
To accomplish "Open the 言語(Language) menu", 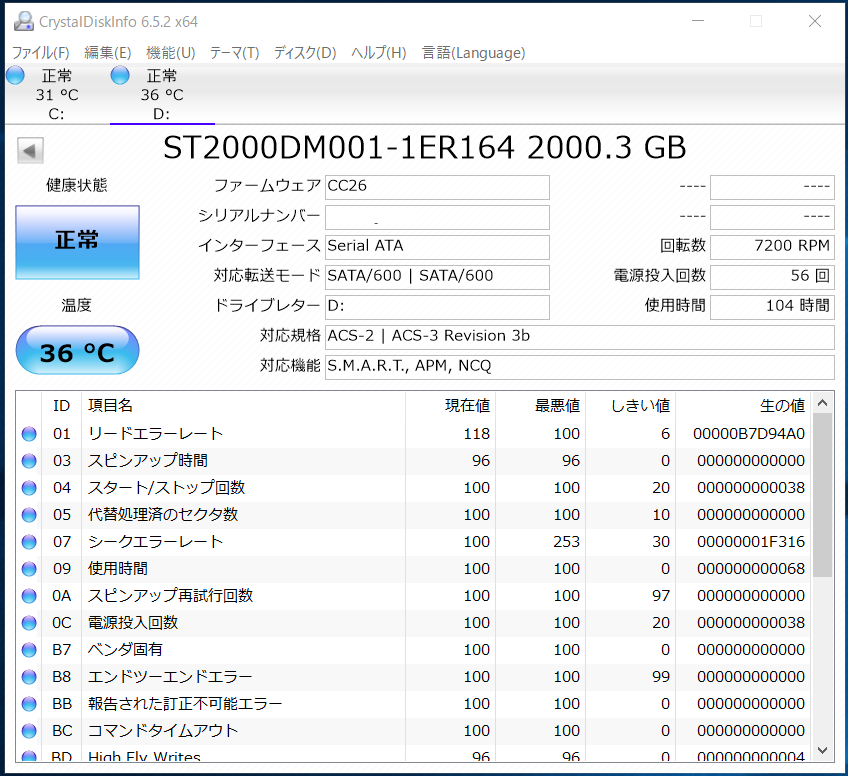I will 473,52.
